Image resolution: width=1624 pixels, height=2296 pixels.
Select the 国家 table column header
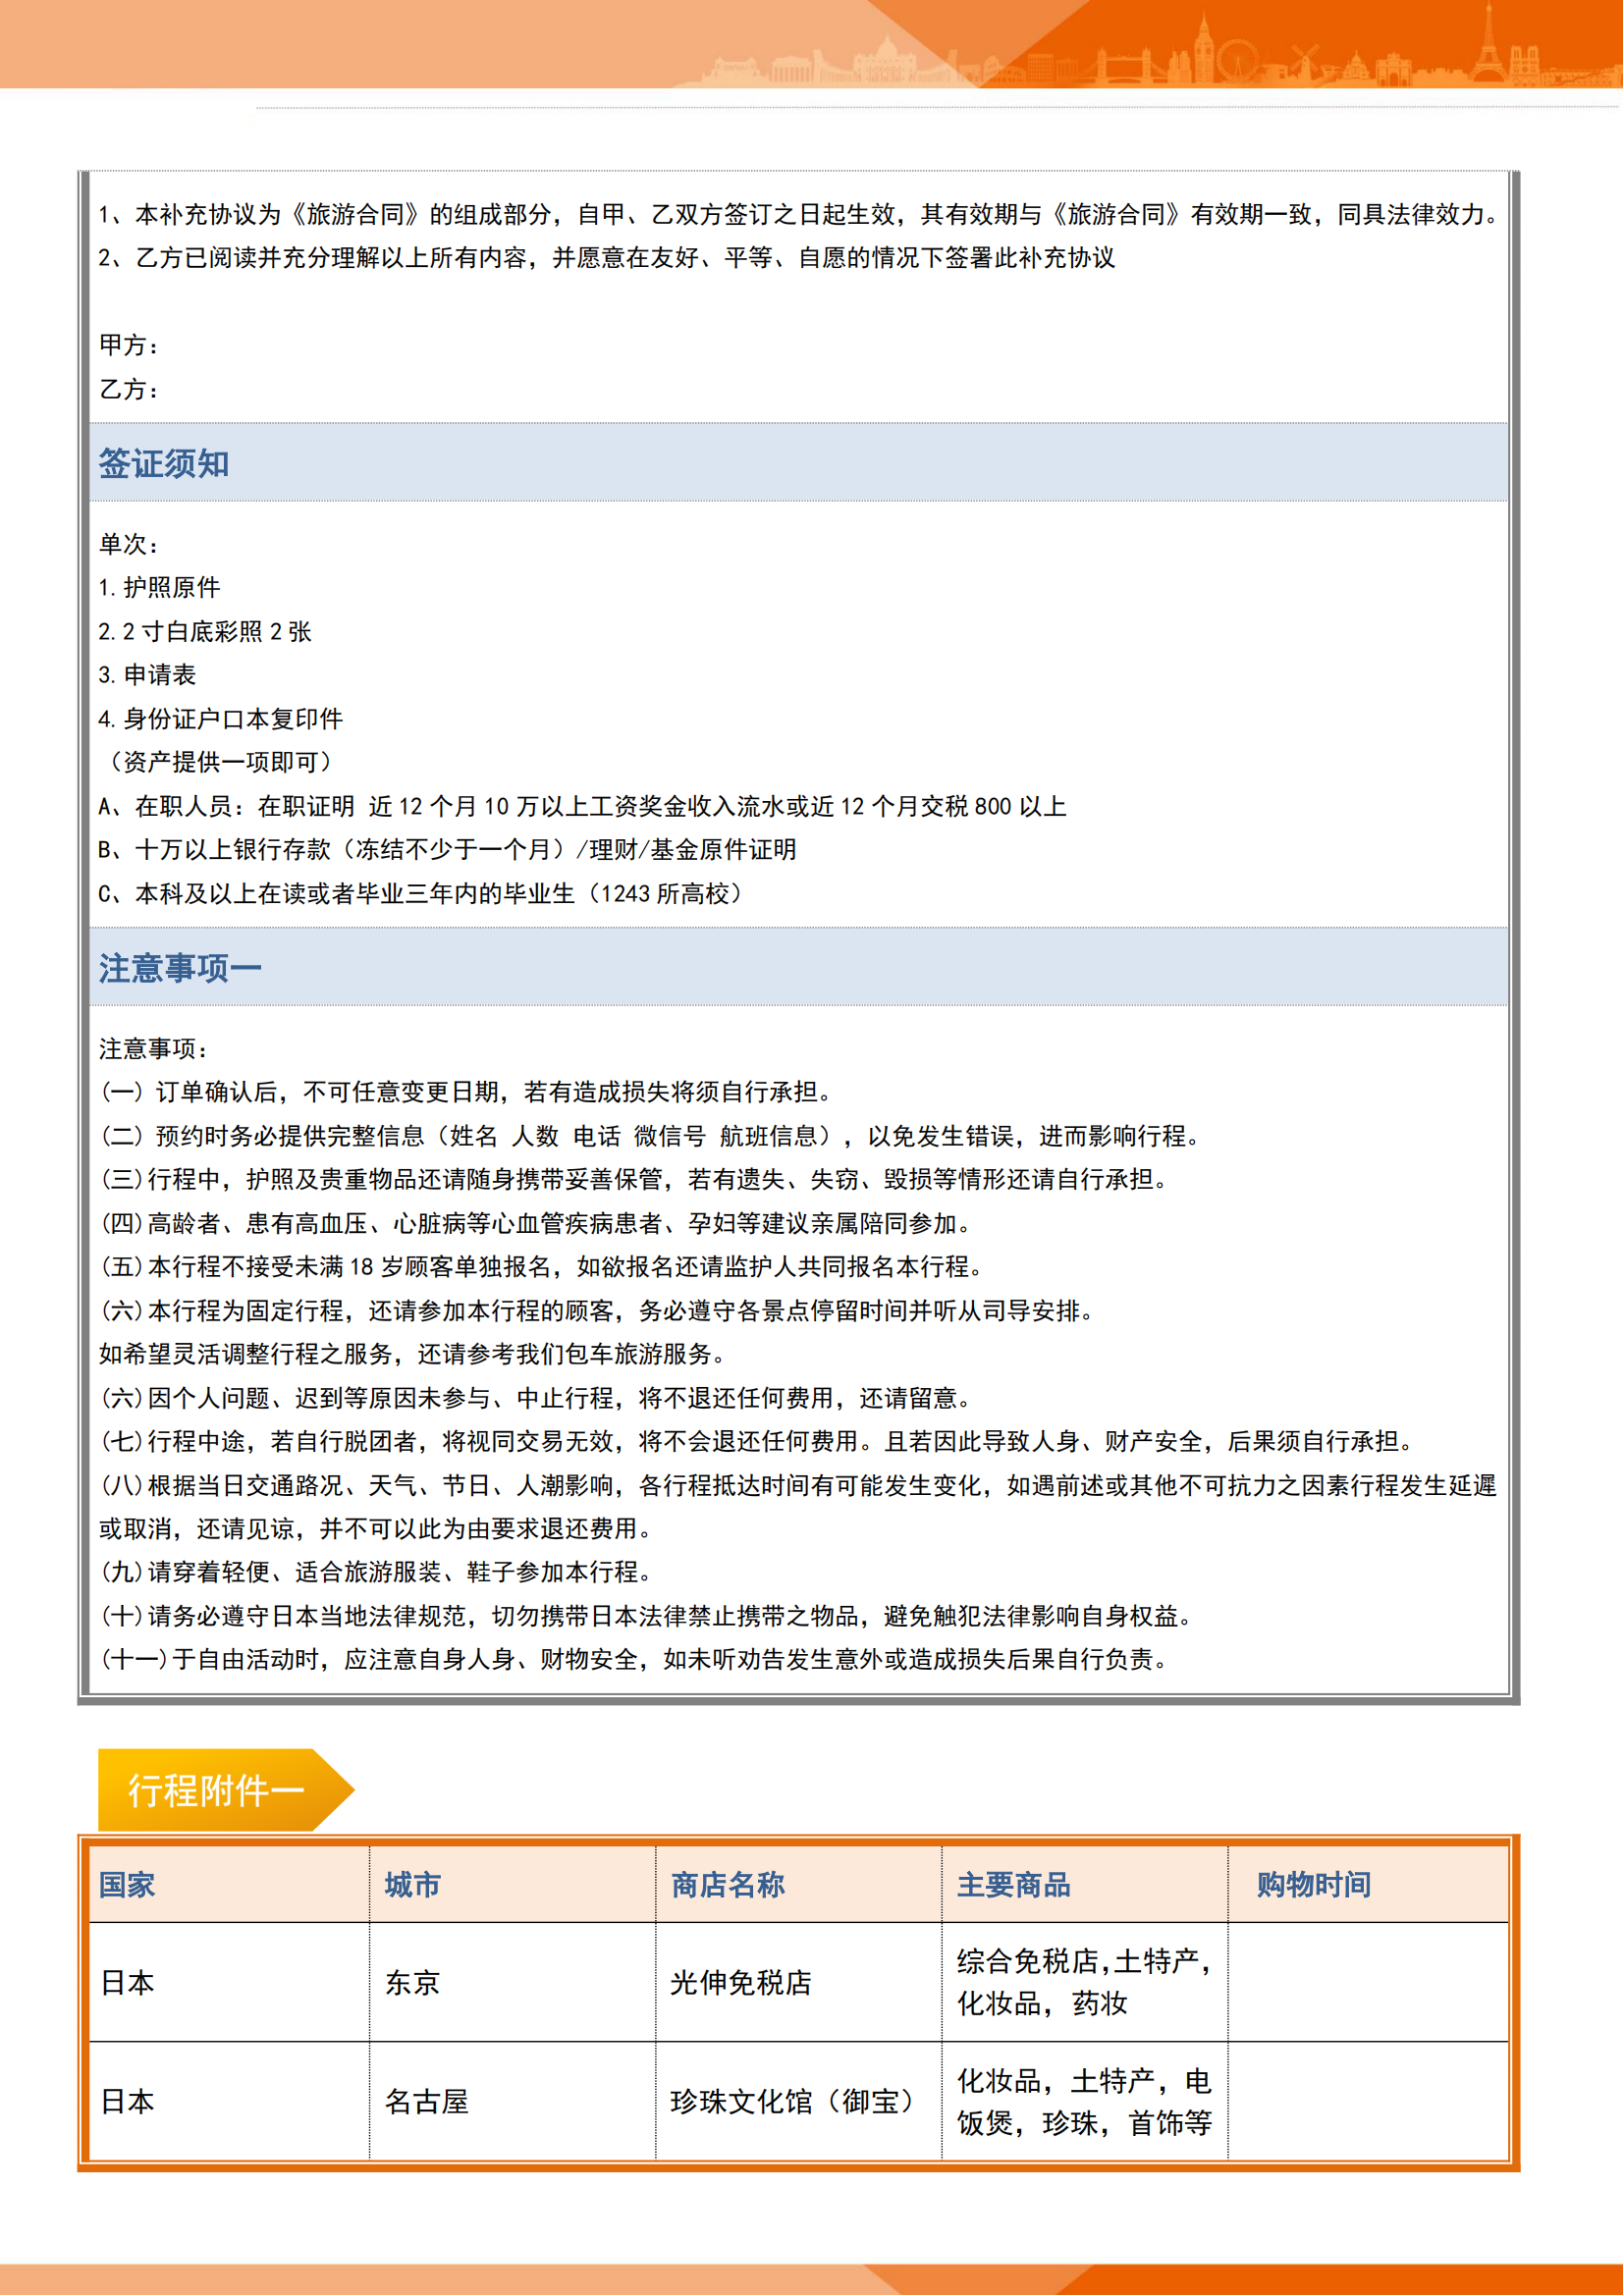pos(127,1885)
